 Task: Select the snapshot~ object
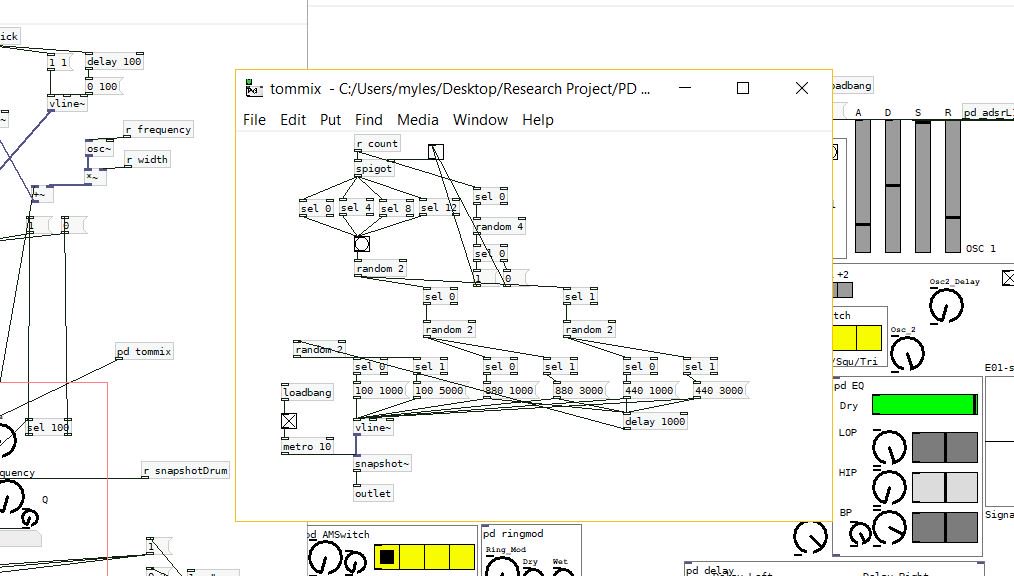click(382, 464)
